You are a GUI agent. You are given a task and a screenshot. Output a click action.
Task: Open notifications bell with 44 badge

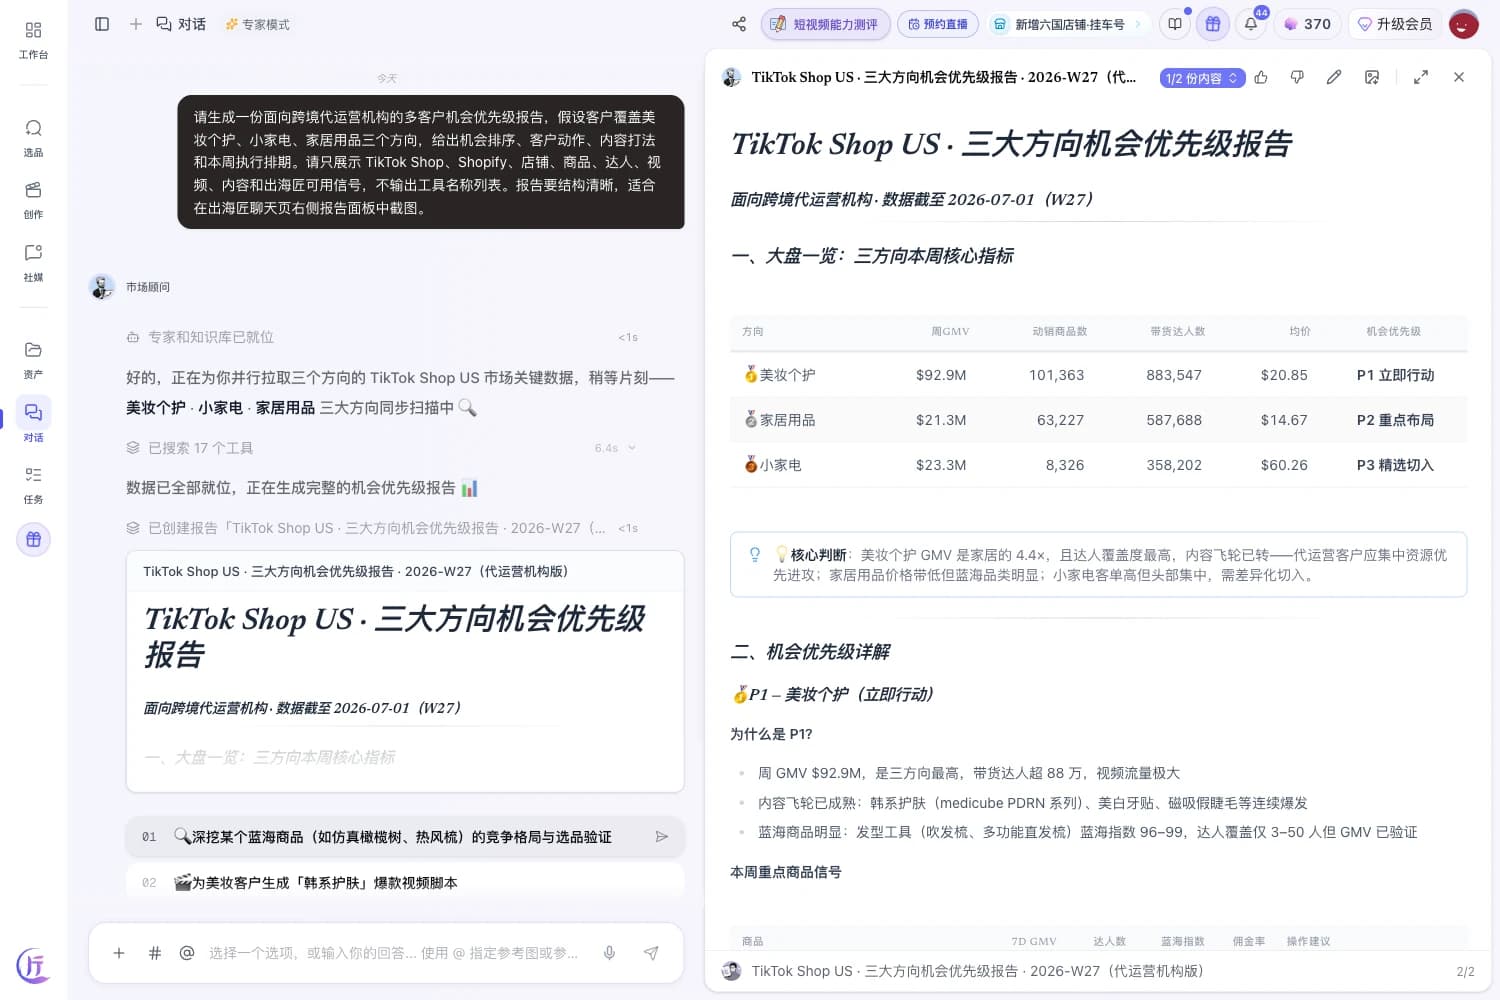[x=1251, y=24]
